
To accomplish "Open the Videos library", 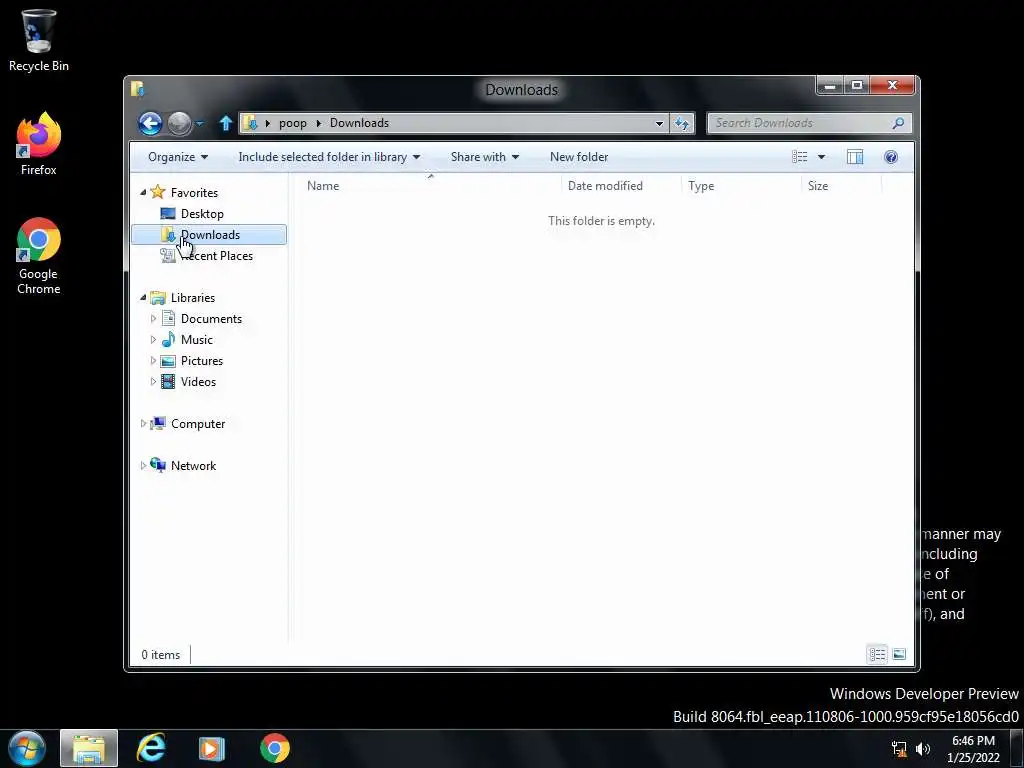I will pos(198,381).
